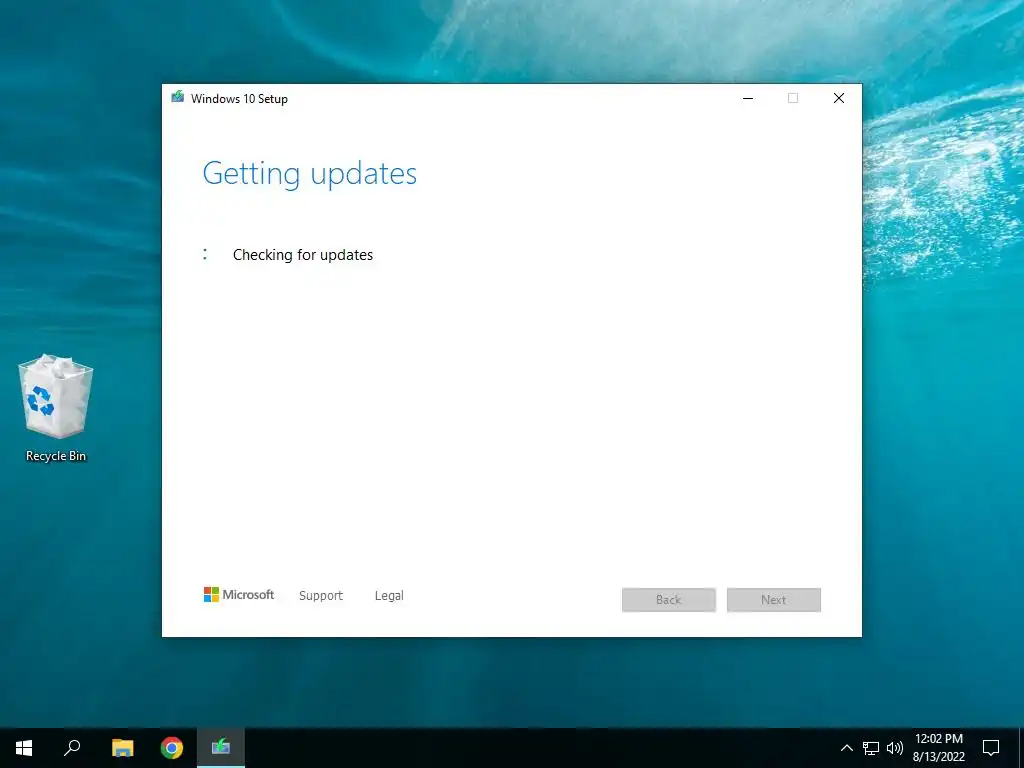1024x768 pixels.
Task: Open clock showing 12:02 PM
Action: [938, 748]
